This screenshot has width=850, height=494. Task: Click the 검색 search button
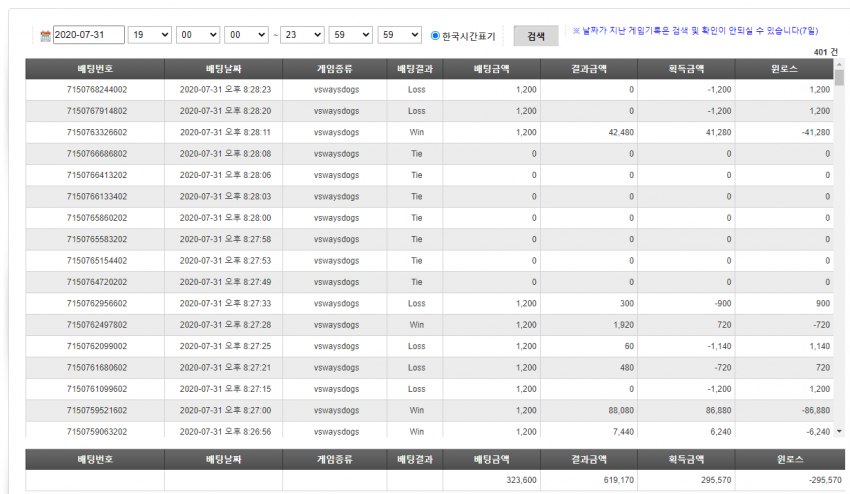pyautogui.click(x=536, y=36)
